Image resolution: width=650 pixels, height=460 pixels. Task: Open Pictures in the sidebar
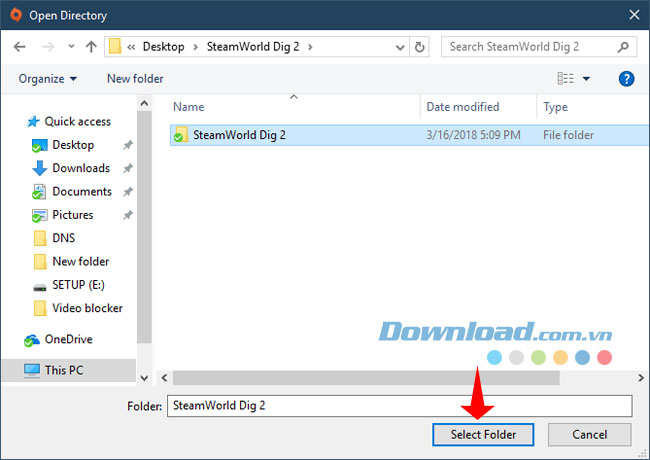pos(73,215)
